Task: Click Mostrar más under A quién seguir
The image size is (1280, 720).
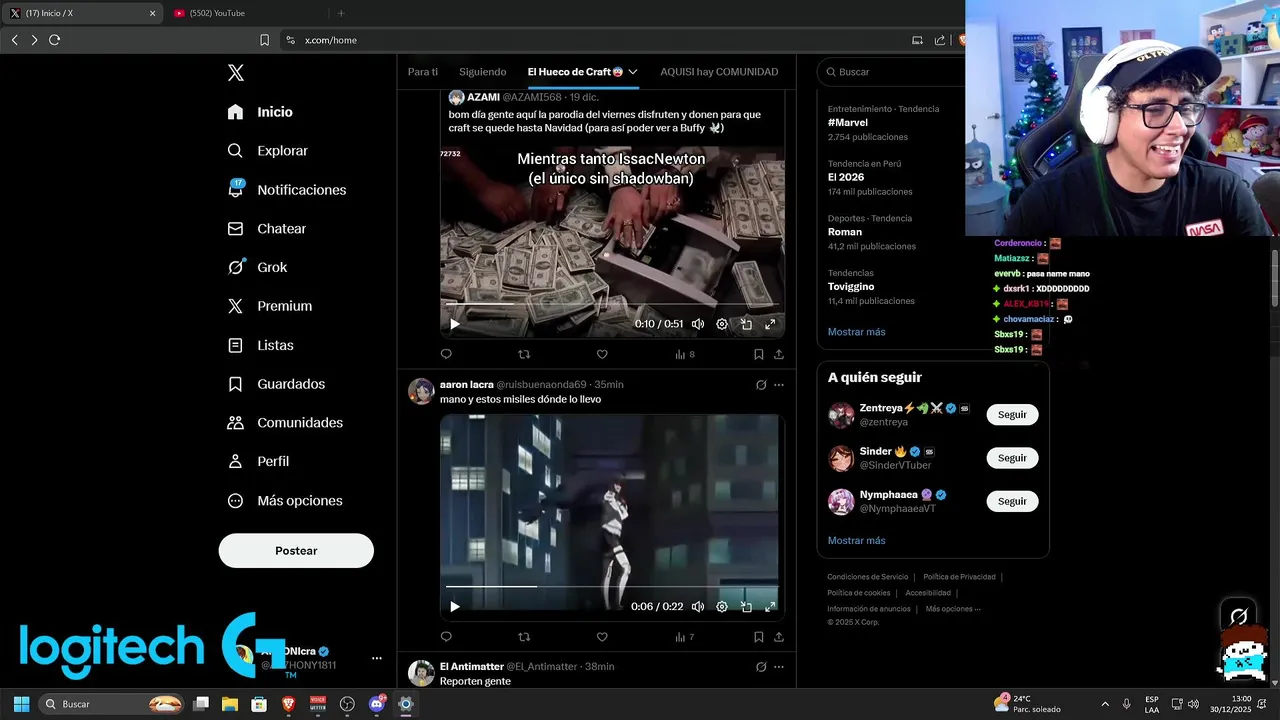Action: click(856, 541)
